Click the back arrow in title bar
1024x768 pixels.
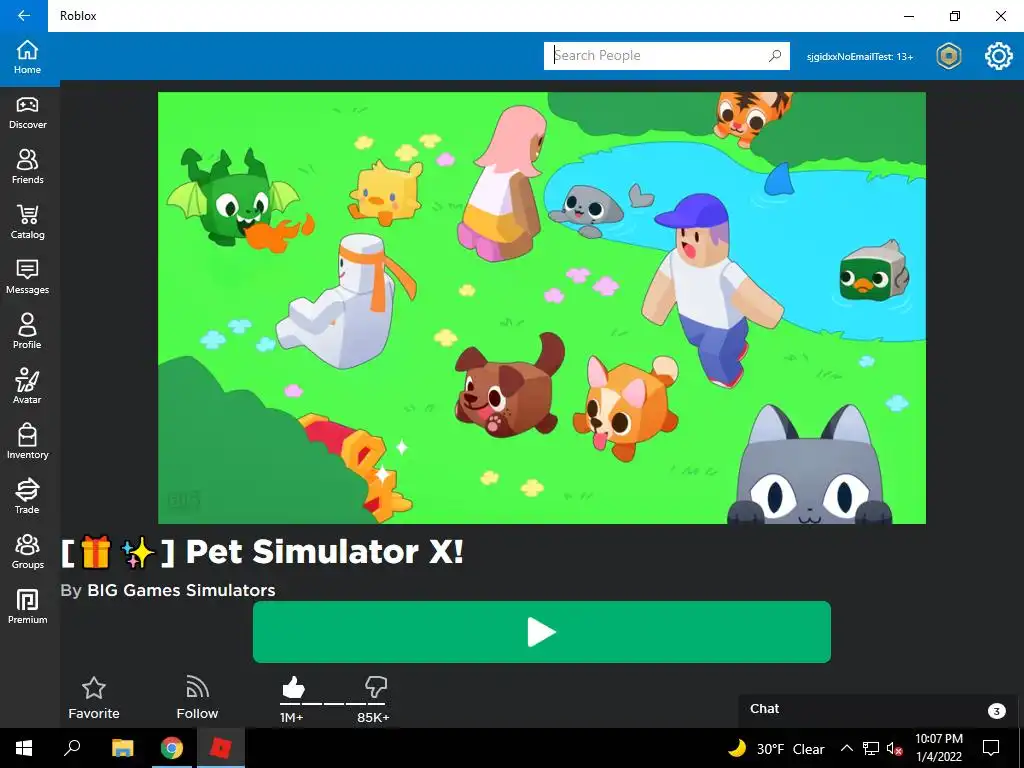click(x=24, y=16)
